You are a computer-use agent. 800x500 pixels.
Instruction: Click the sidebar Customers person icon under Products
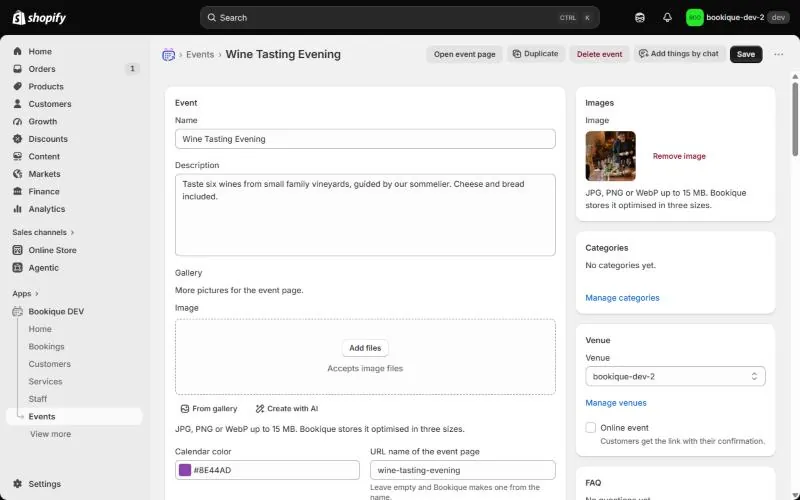[x=17, y=104]
